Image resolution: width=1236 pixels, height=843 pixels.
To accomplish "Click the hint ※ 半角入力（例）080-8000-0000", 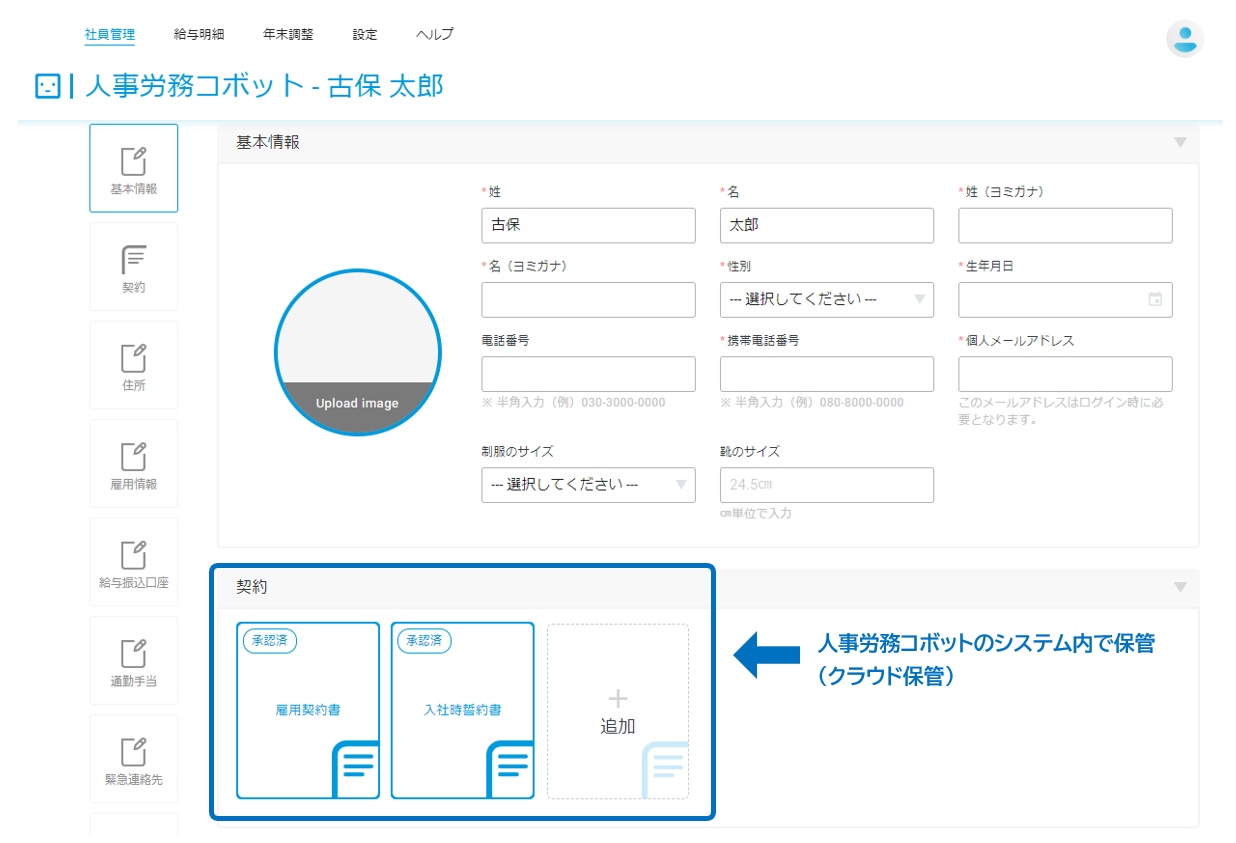I will (x=812, y=402).
